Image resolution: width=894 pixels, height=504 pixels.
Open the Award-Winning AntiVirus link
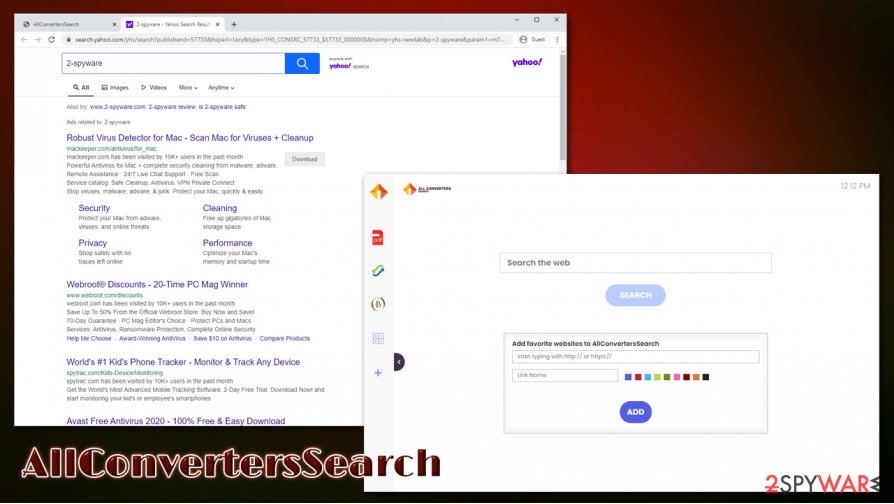coord(152,339)
